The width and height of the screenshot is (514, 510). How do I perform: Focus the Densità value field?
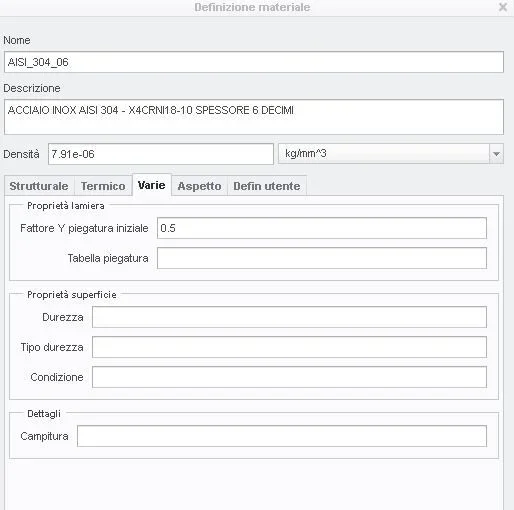161,154
